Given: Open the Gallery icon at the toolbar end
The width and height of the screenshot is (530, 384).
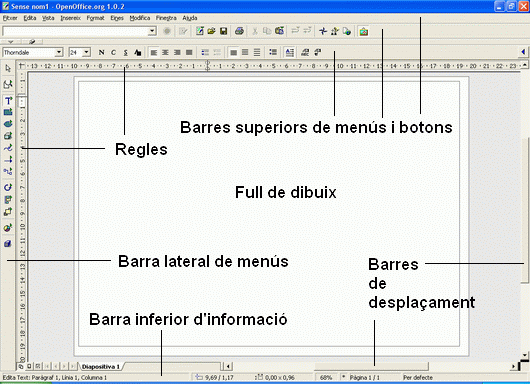Looking at the screenshot, I should (x=364, y=32).
